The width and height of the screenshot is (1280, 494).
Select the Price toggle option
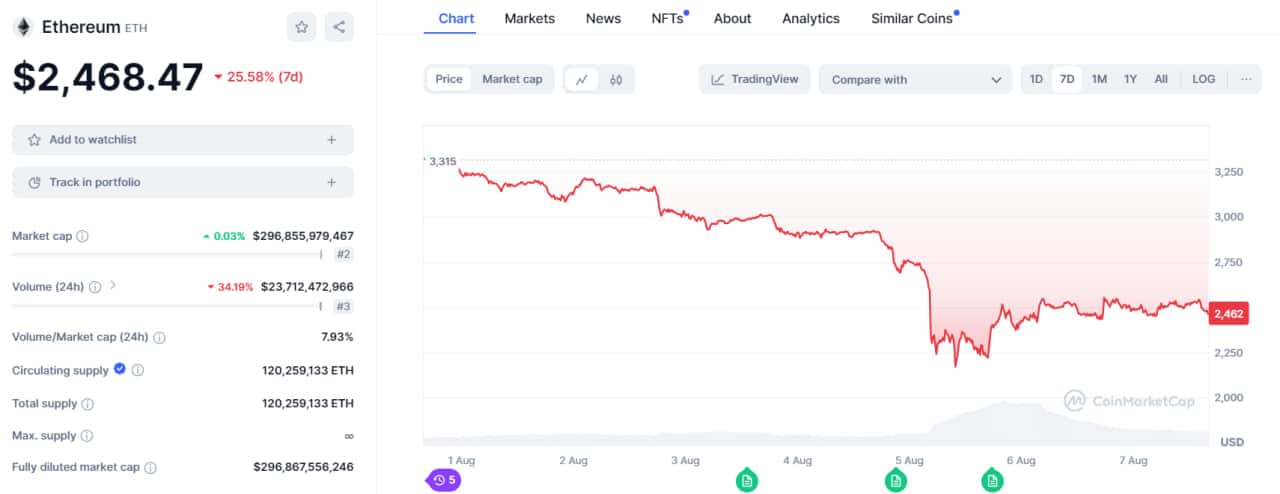(449, 79)
